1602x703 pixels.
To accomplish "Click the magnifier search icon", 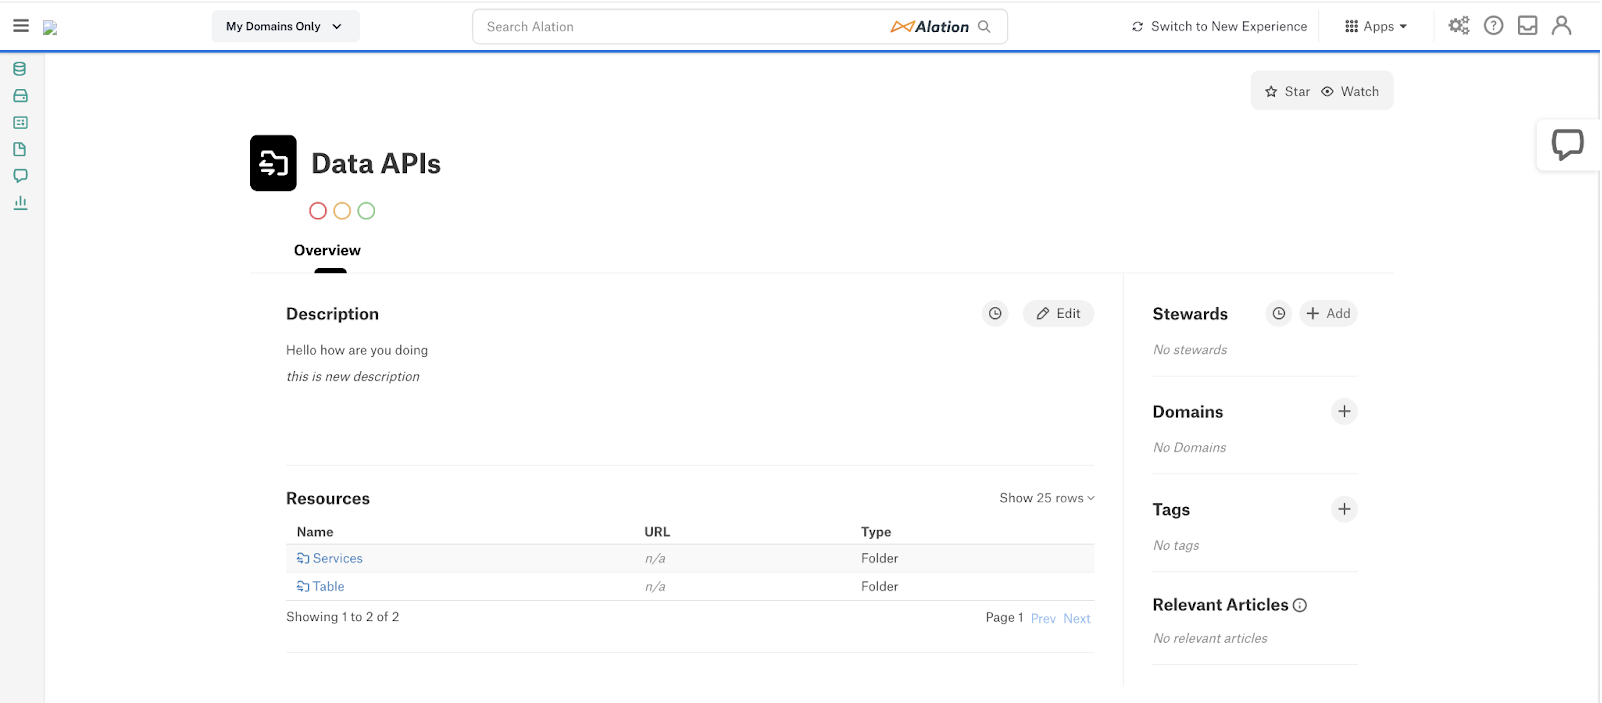I will (x=984, y=27).
